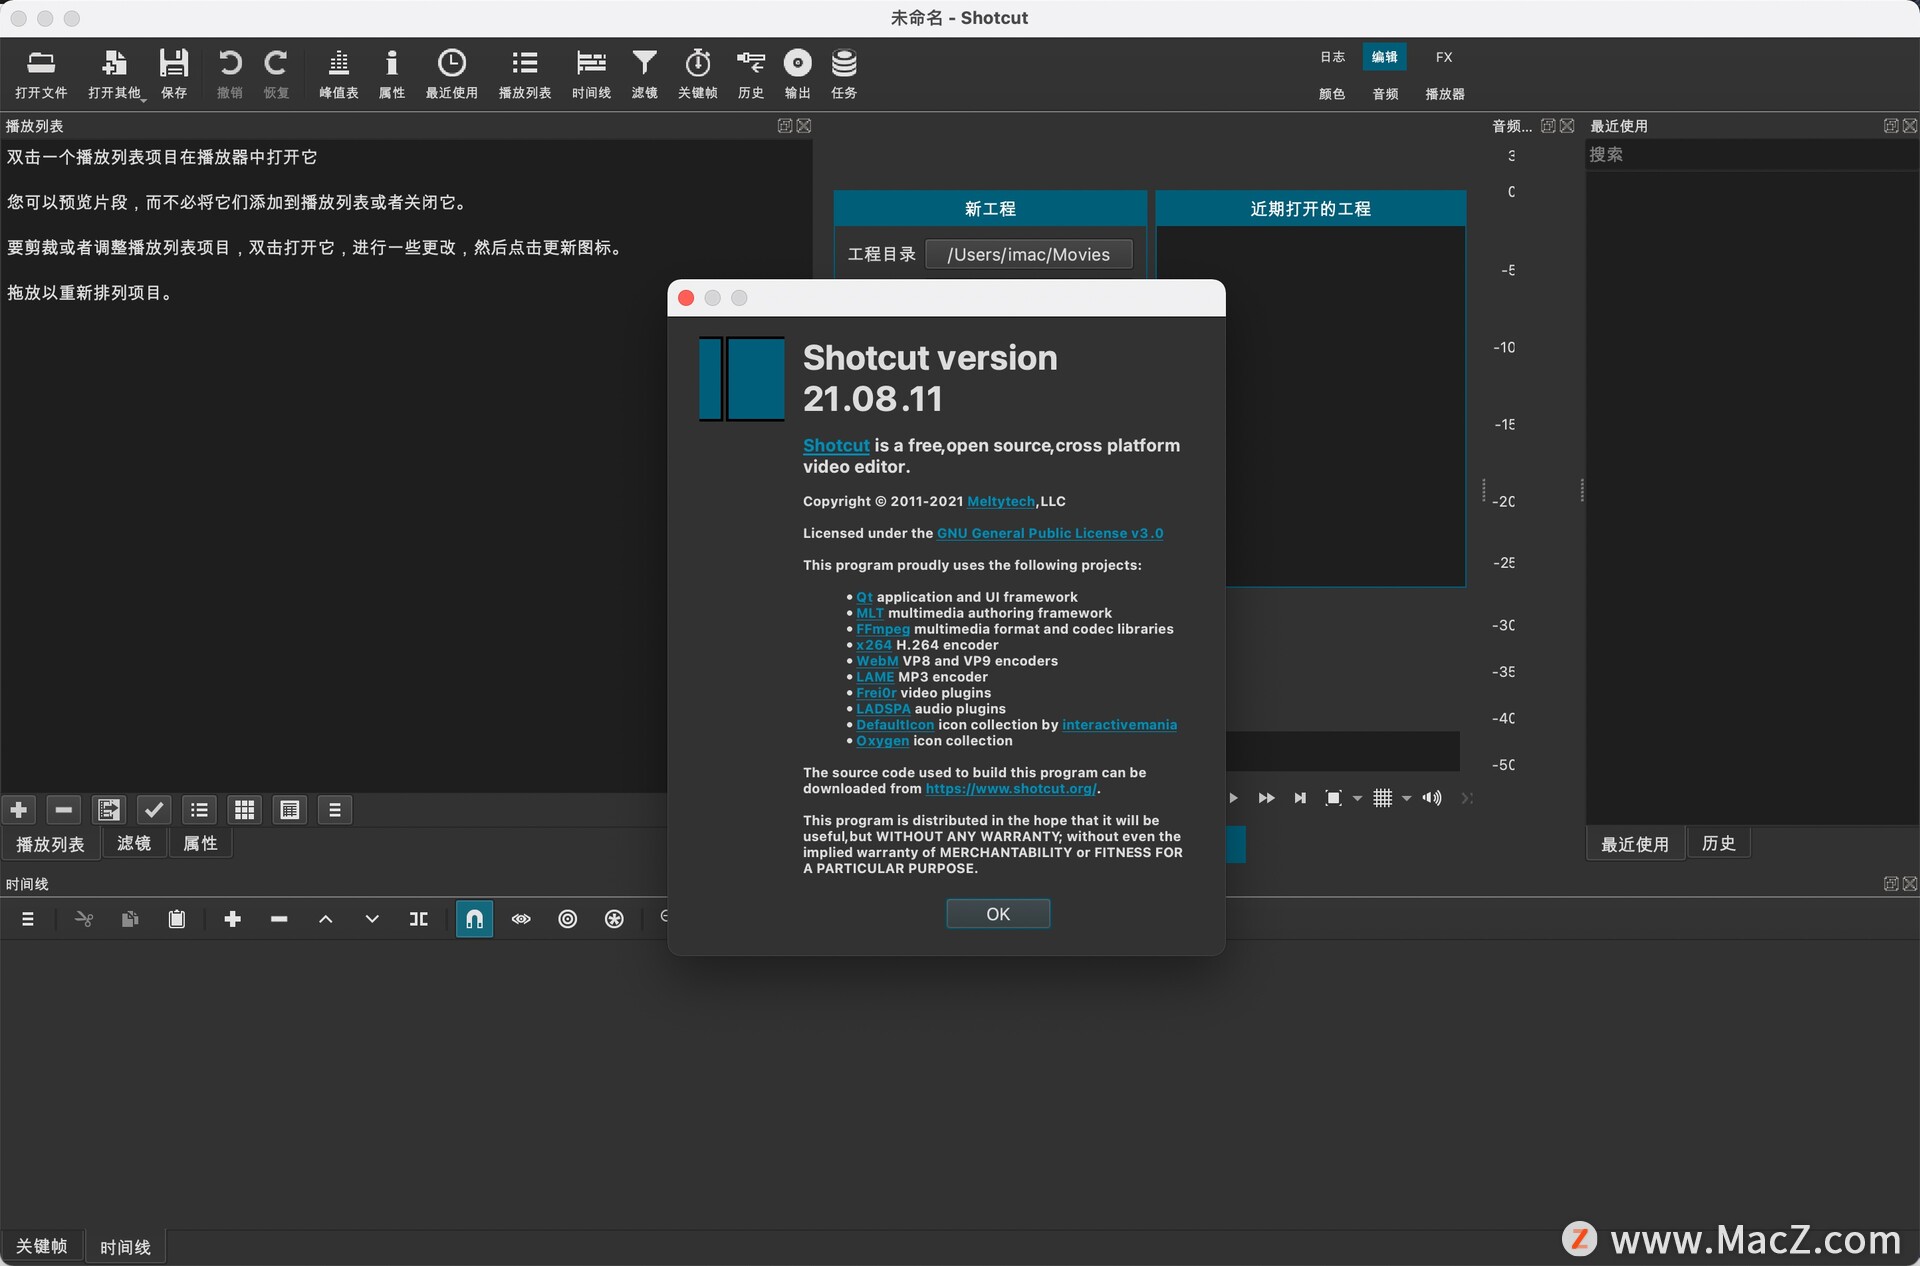Open the 打开其他 (Open Other) menu
1920x1266 pixels.
115,74
